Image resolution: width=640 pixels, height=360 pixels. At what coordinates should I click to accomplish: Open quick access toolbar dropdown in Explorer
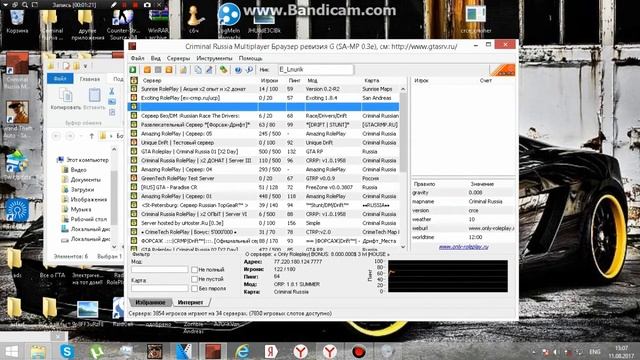(x=85, y=66)
